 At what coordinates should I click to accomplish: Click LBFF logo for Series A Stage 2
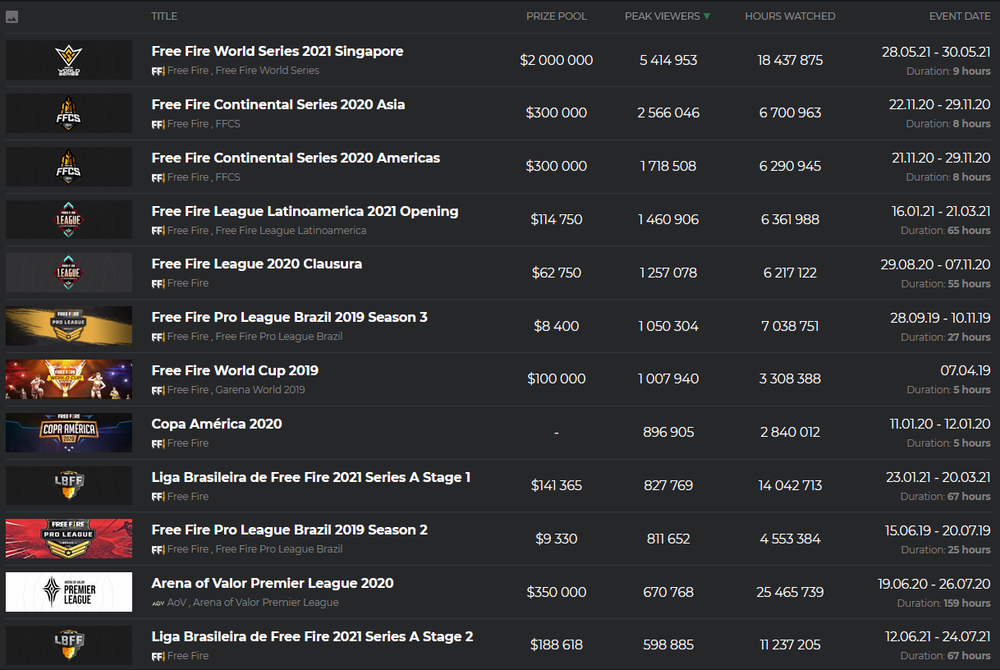pos(69,645)
